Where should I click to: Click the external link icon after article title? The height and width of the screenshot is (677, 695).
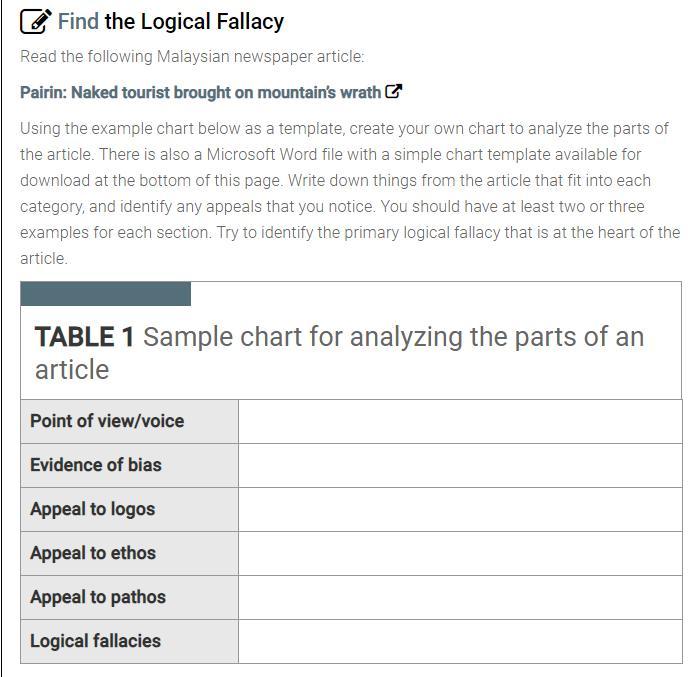click(x=394, y=91)
